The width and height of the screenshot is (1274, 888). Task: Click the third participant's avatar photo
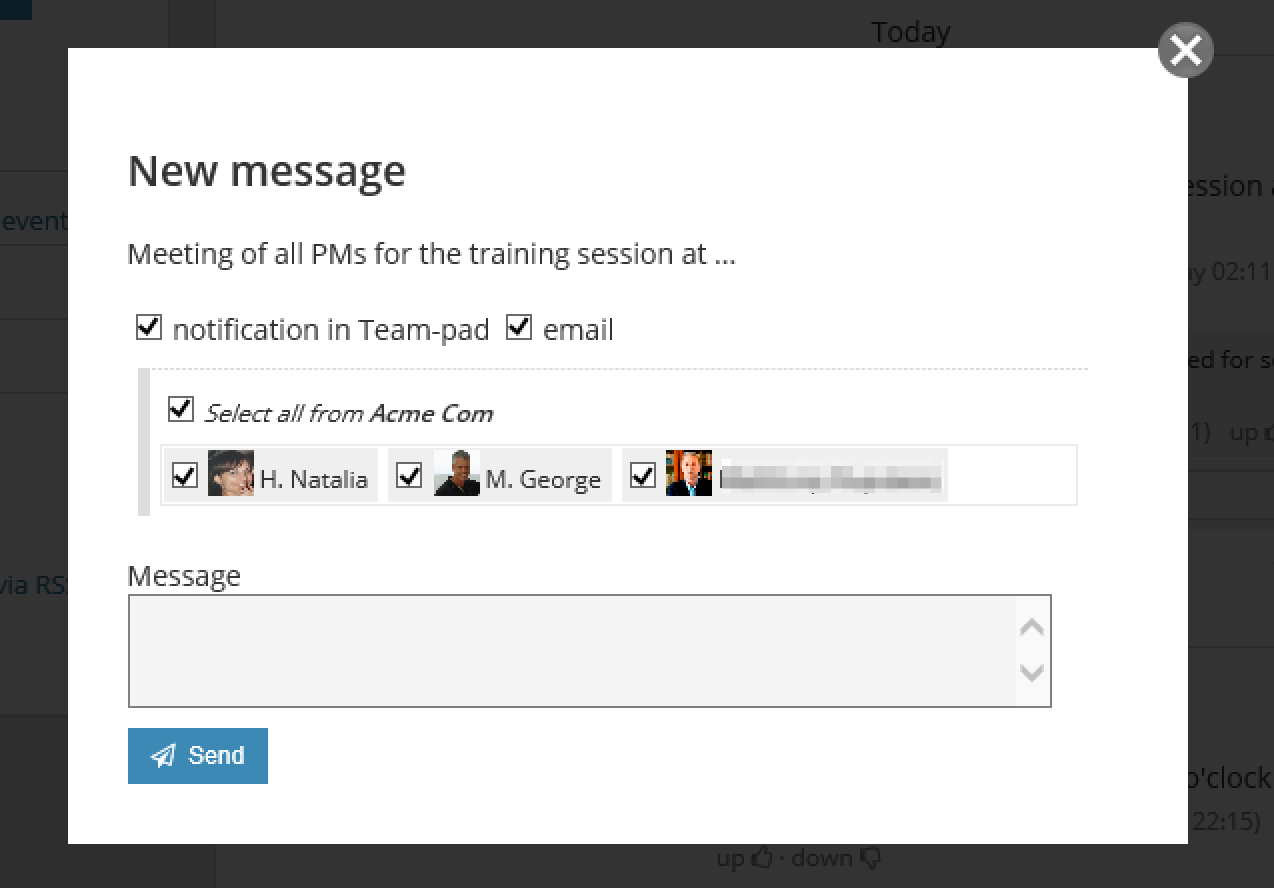pos(688,475)
